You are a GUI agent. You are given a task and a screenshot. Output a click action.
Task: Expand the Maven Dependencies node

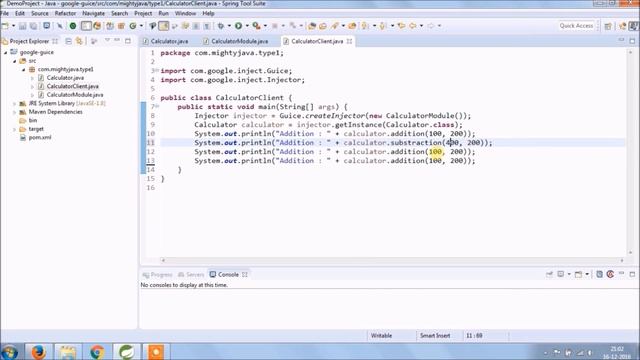[15, 112]
